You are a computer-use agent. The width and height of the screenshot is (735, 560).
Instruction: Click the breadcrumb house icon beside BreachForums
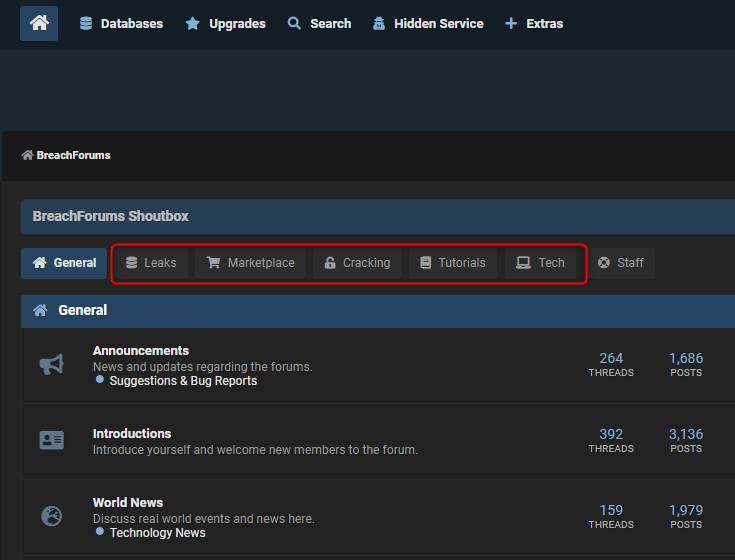28,155
